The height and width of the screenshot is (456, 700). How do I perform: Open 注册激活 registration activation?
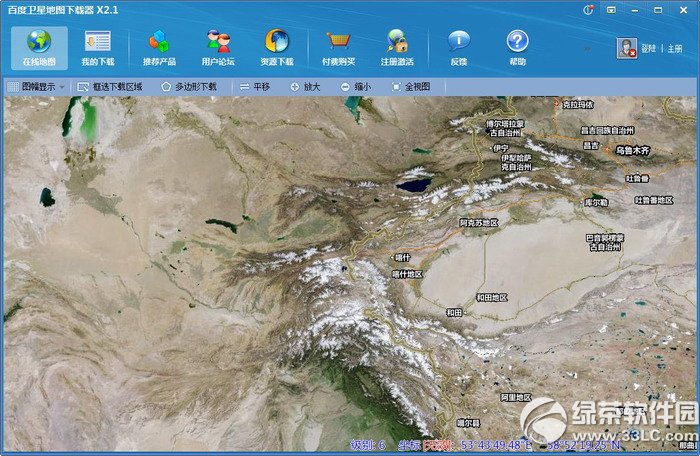[x=397, y=48]
